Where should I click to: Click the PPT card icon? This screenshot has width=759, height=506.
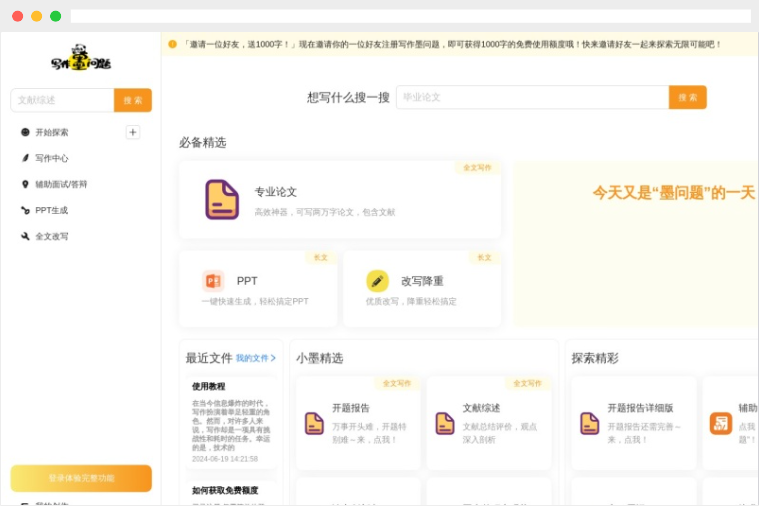tap(213, 281)
